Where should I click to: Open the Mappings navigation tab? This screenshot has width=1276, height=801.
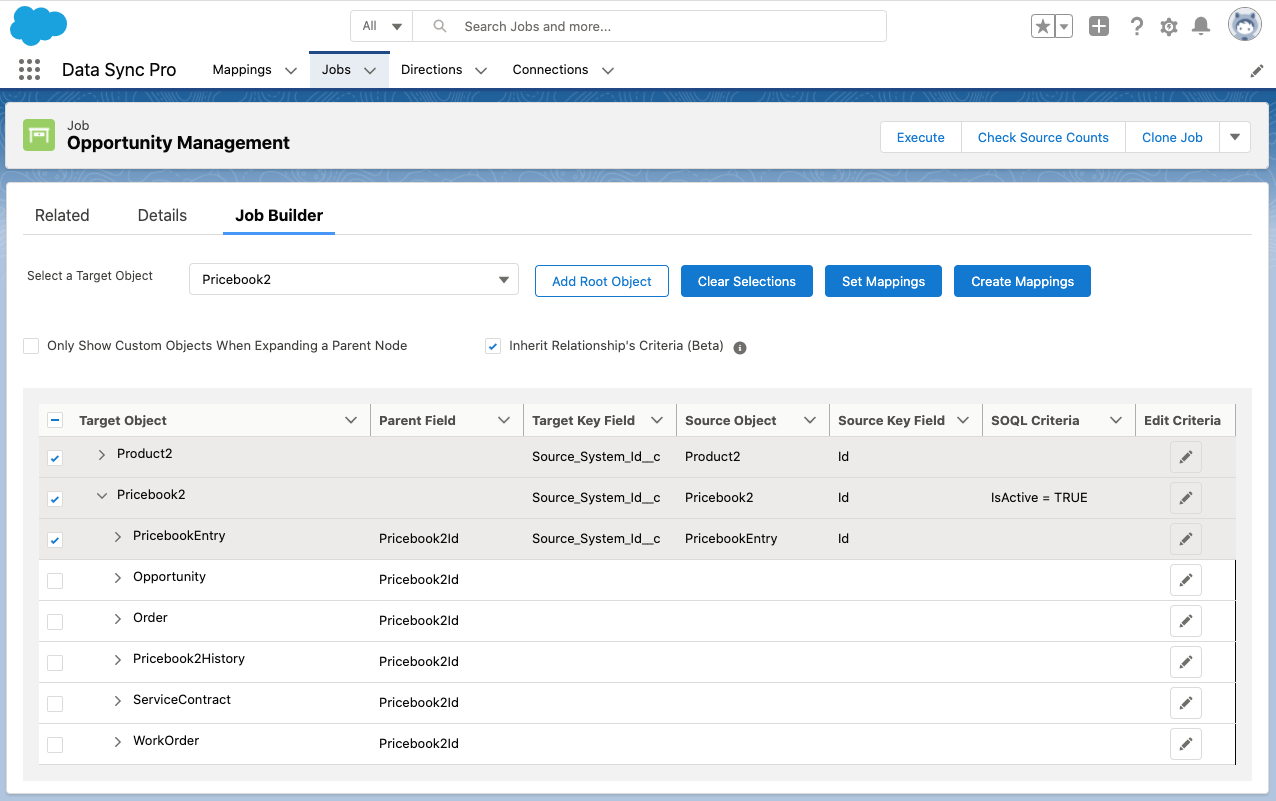click(242, 70)
